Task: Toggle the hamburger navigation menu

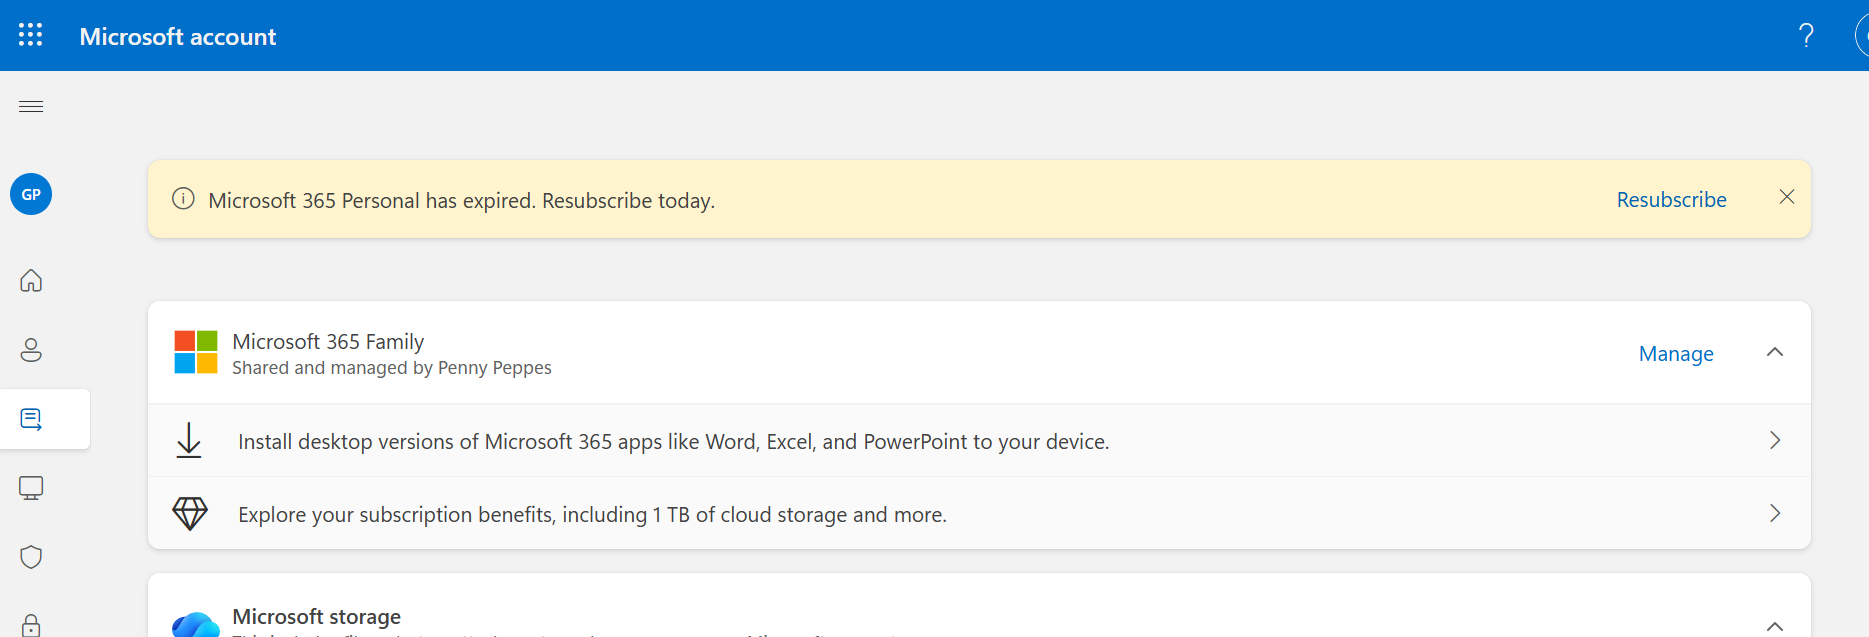Action: (31, 106)
